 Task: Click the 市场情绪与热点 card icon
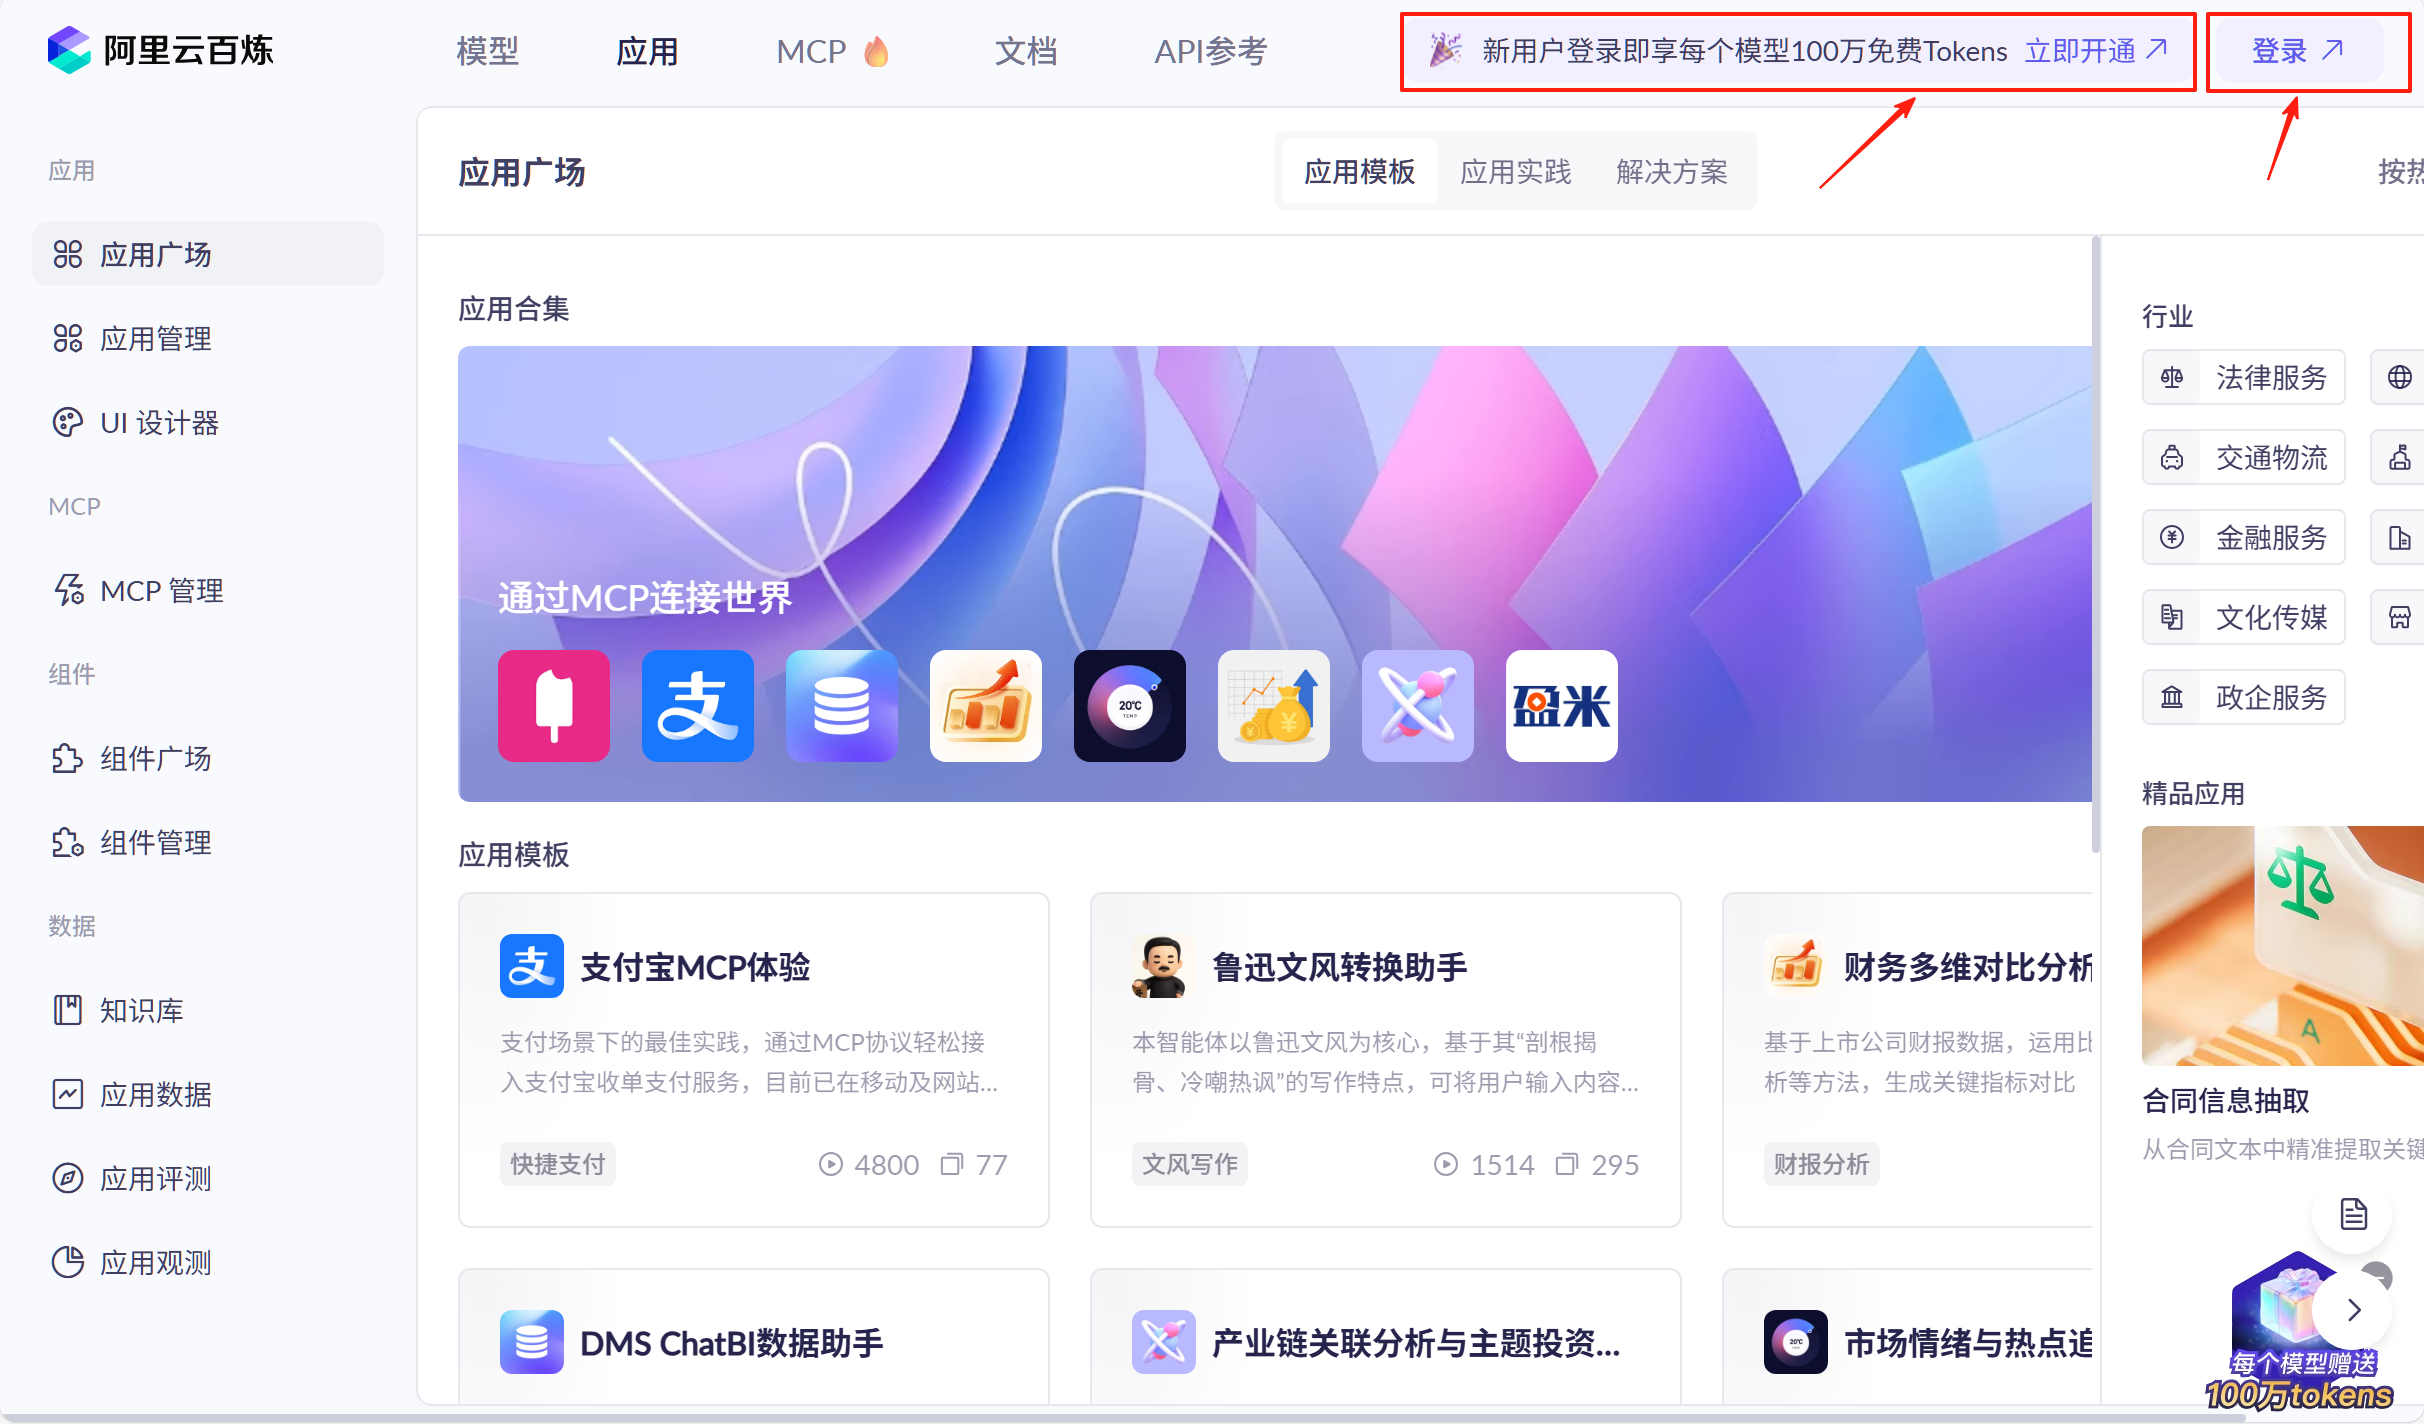1796,1342
